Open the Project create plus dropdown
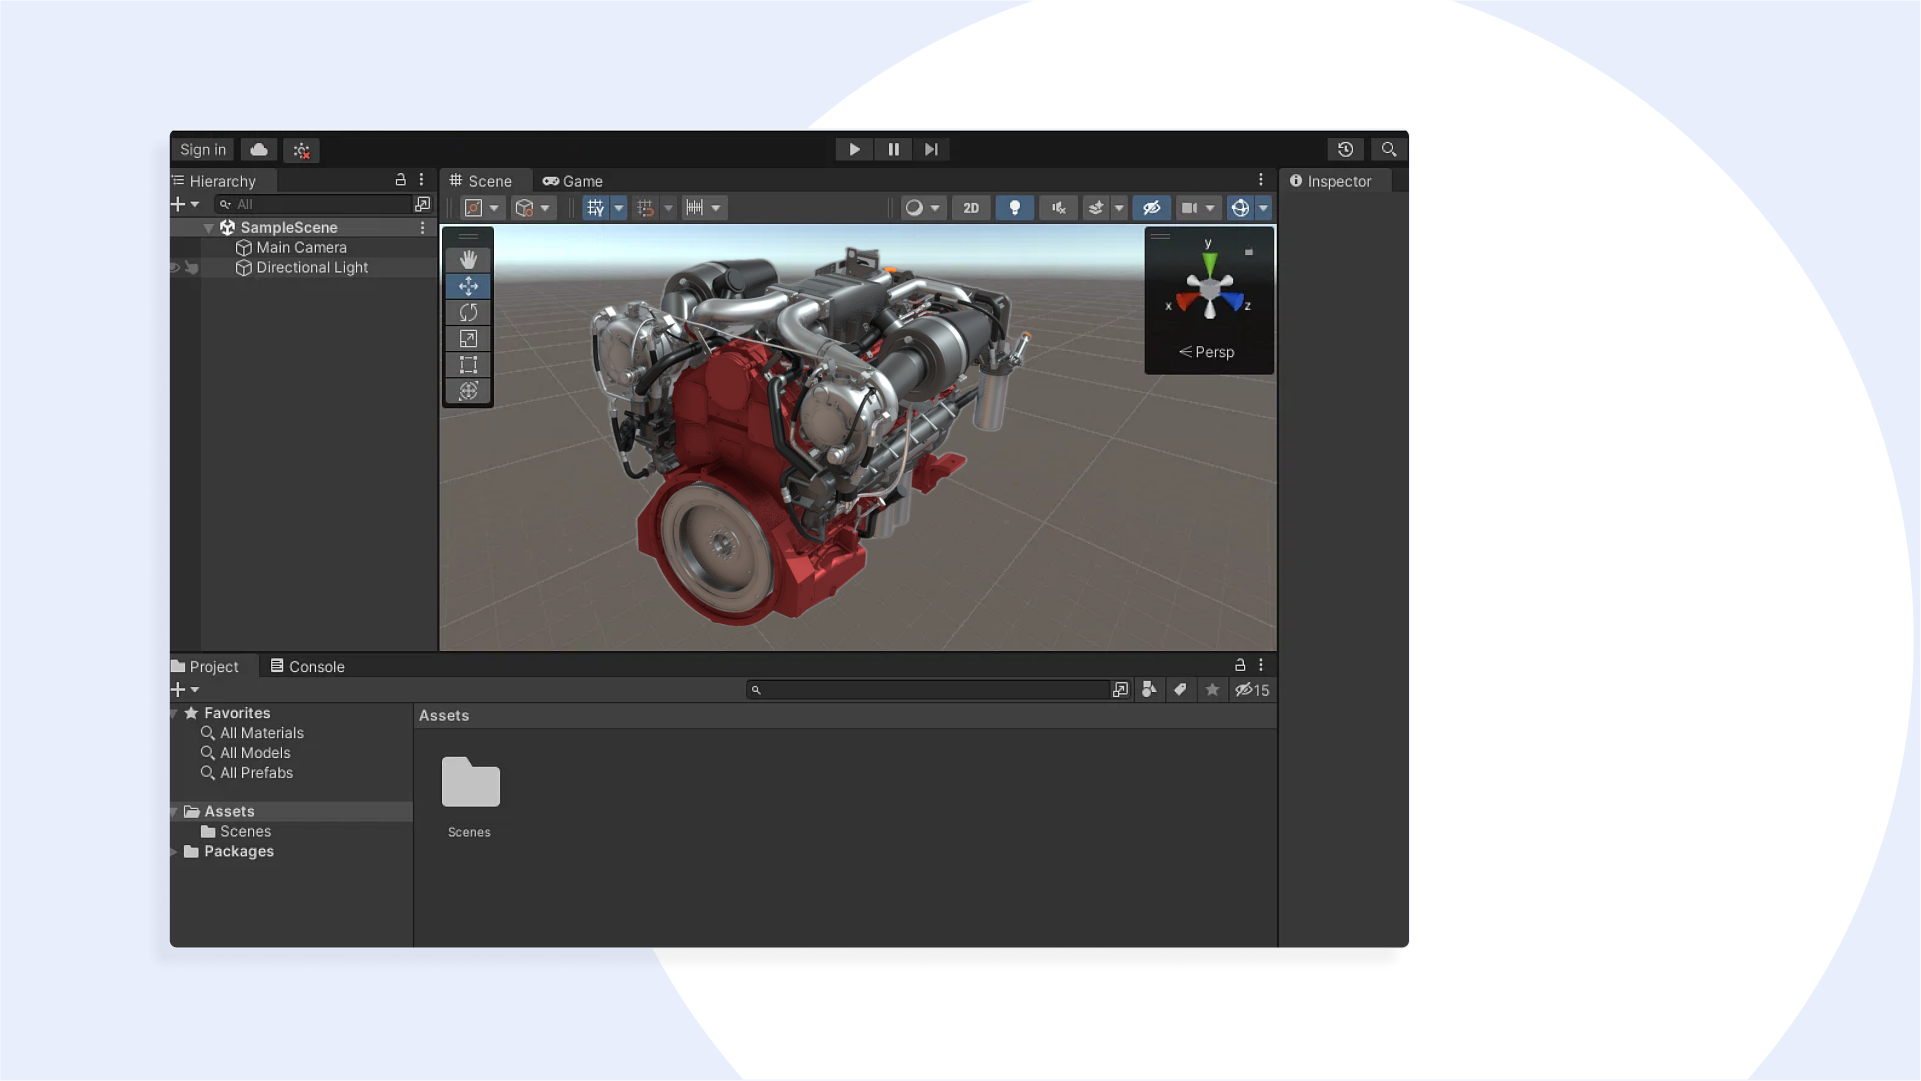This screenshot has width=1921, height=1081. click(x=185, y=690)
